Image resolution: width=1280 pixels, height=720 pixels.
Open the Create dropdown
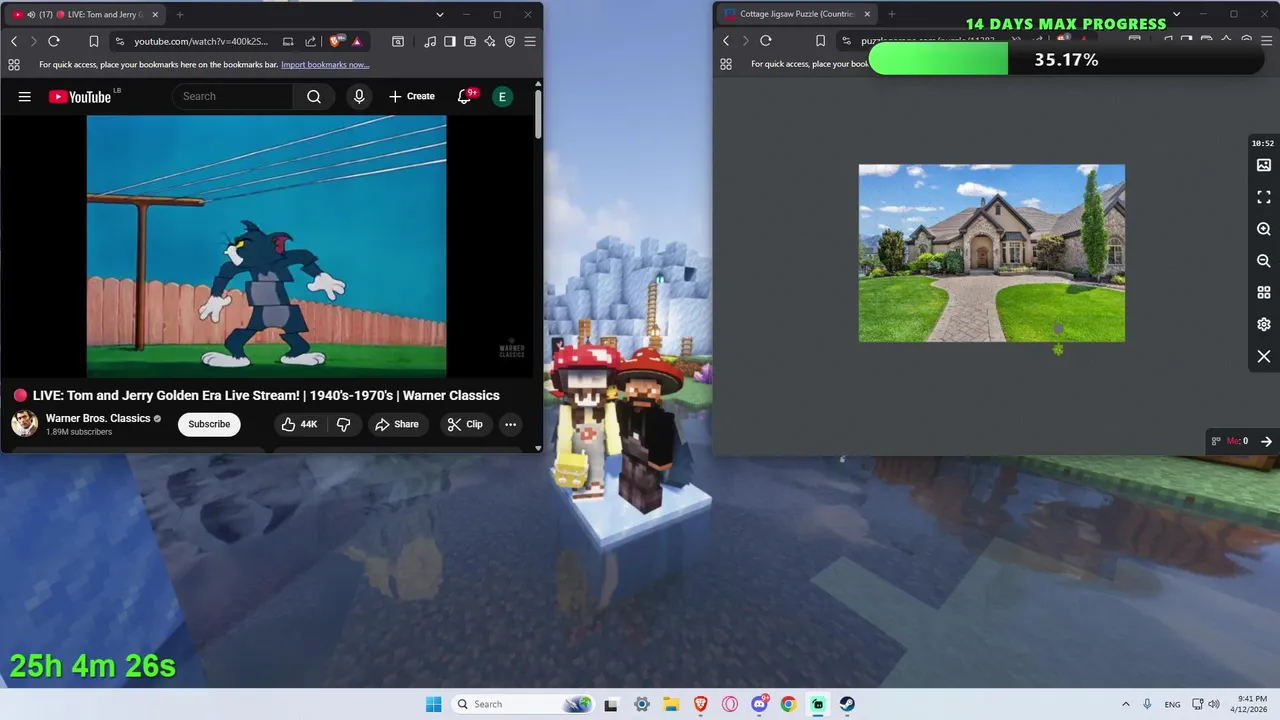412,96
